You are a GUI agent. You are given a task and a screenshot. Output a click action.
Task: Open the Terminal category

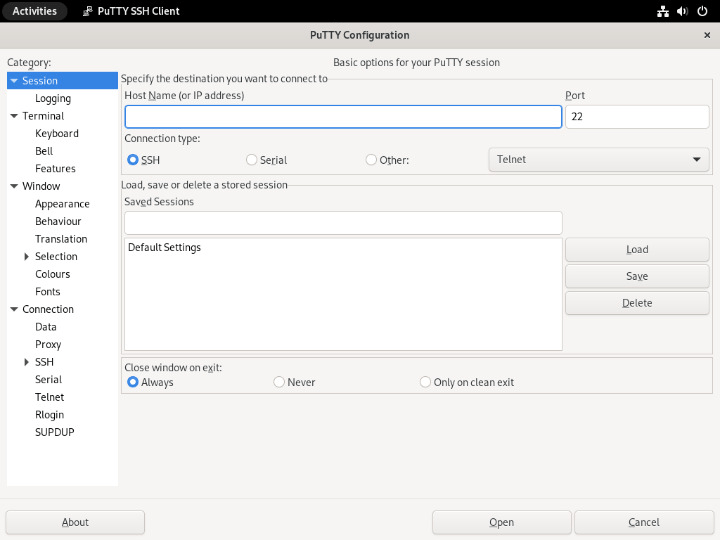[43, 116]
